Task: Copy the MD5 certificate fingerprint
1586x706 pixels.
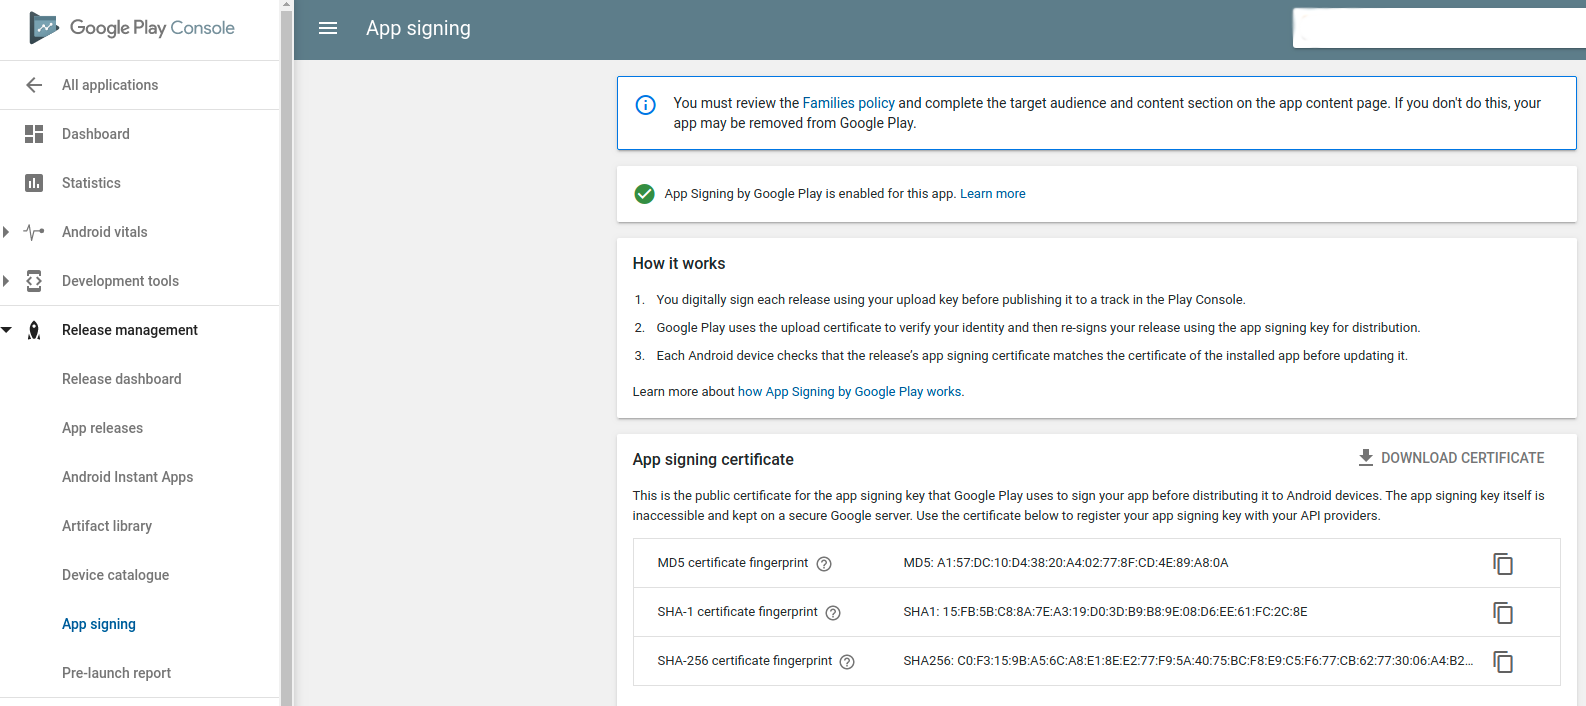Action: coord(1502,563)
